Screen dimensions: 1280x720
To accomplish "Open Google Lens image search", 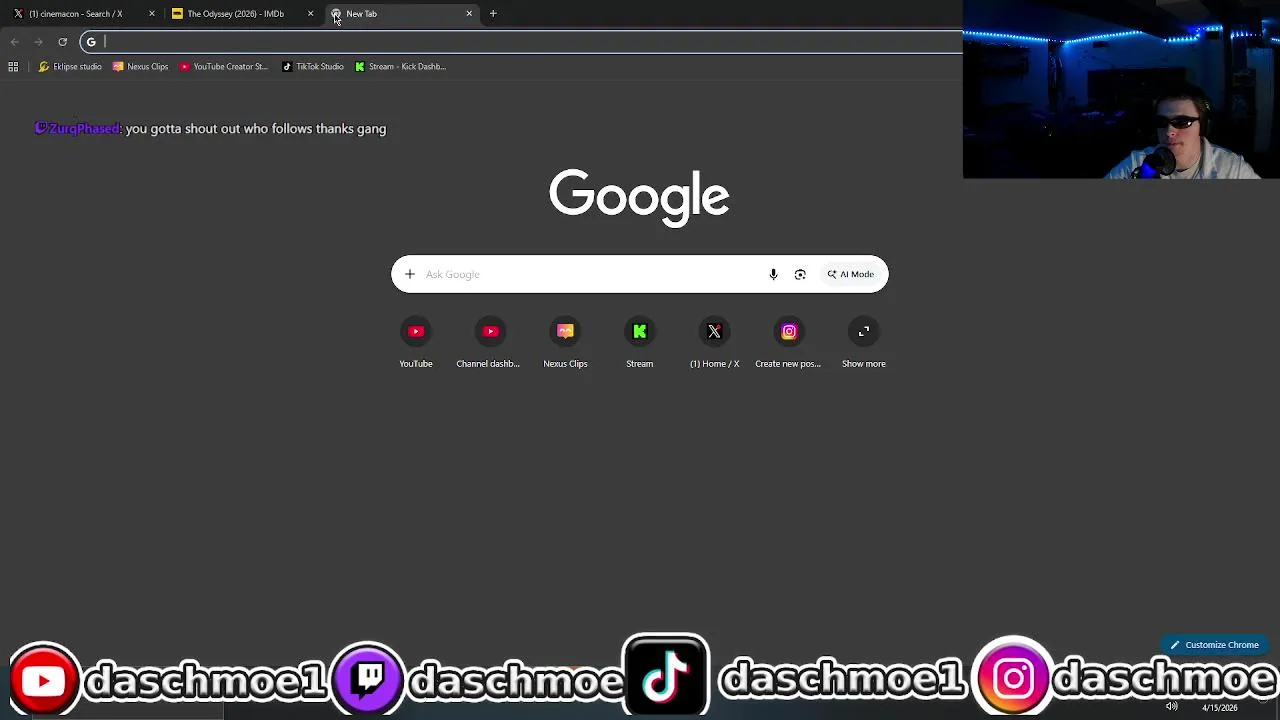I will pos(800,274).
